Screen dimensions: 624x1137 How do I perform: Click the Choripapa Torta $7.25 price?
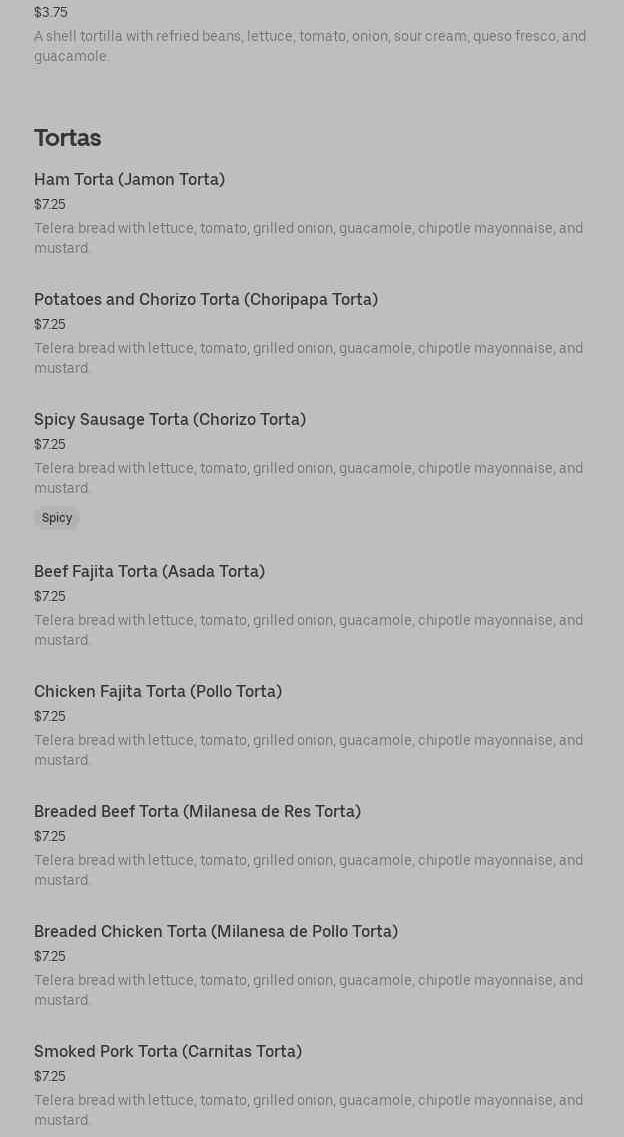coord(50,324)
